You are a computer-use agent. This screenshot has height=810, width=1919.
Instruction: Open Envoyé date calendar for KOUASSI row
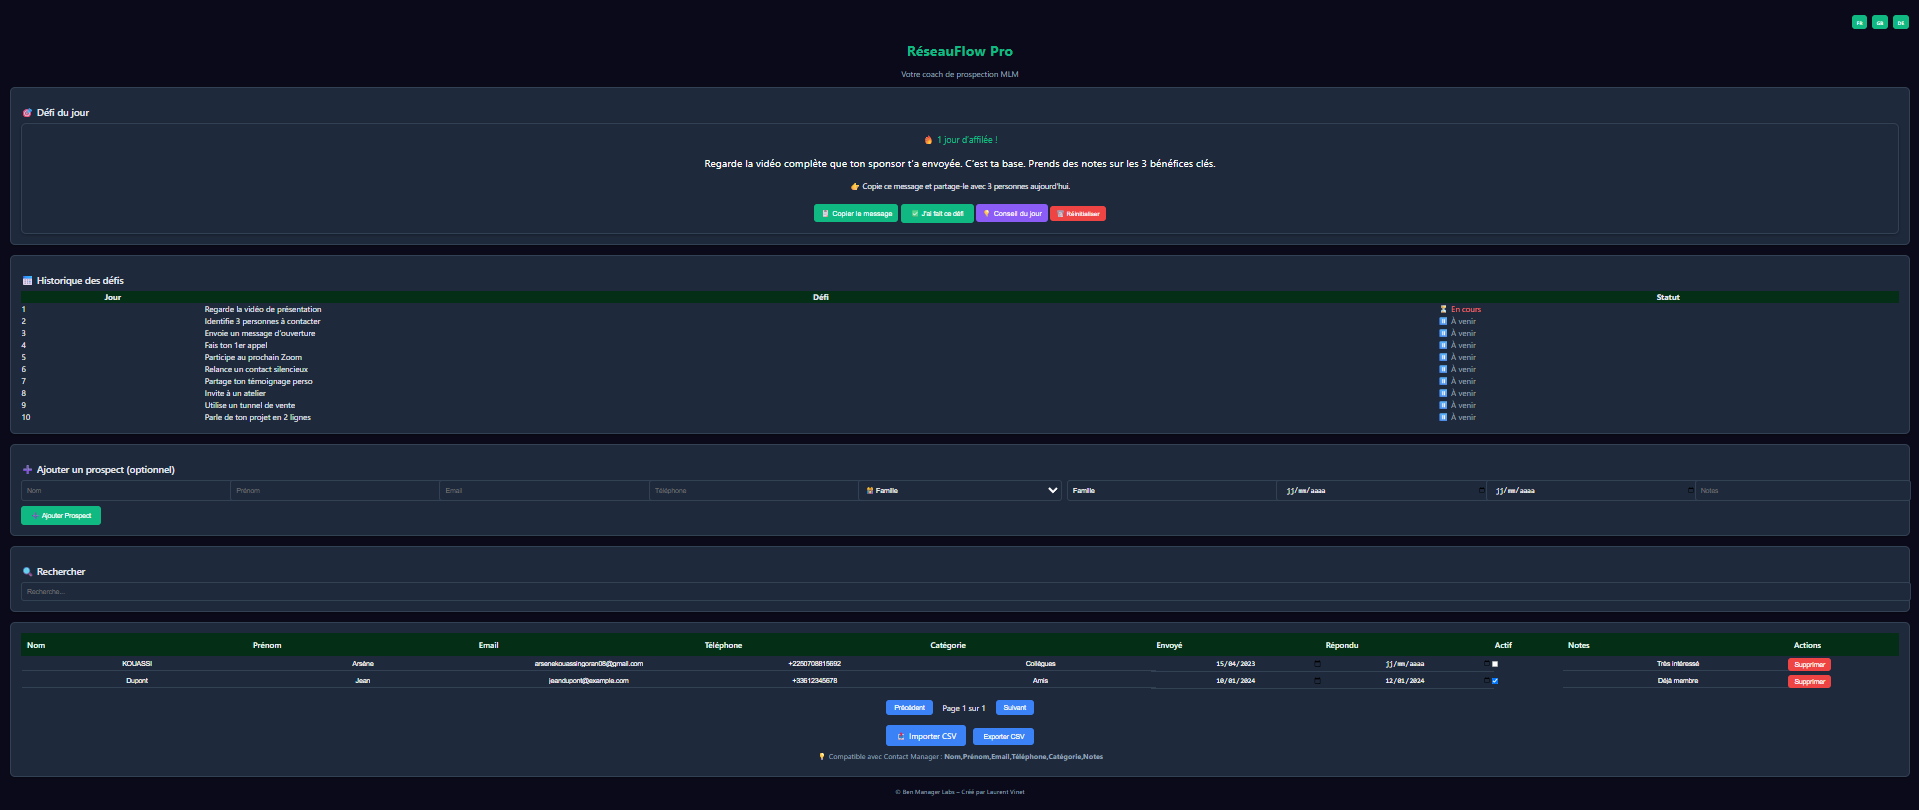point(1317,664)
